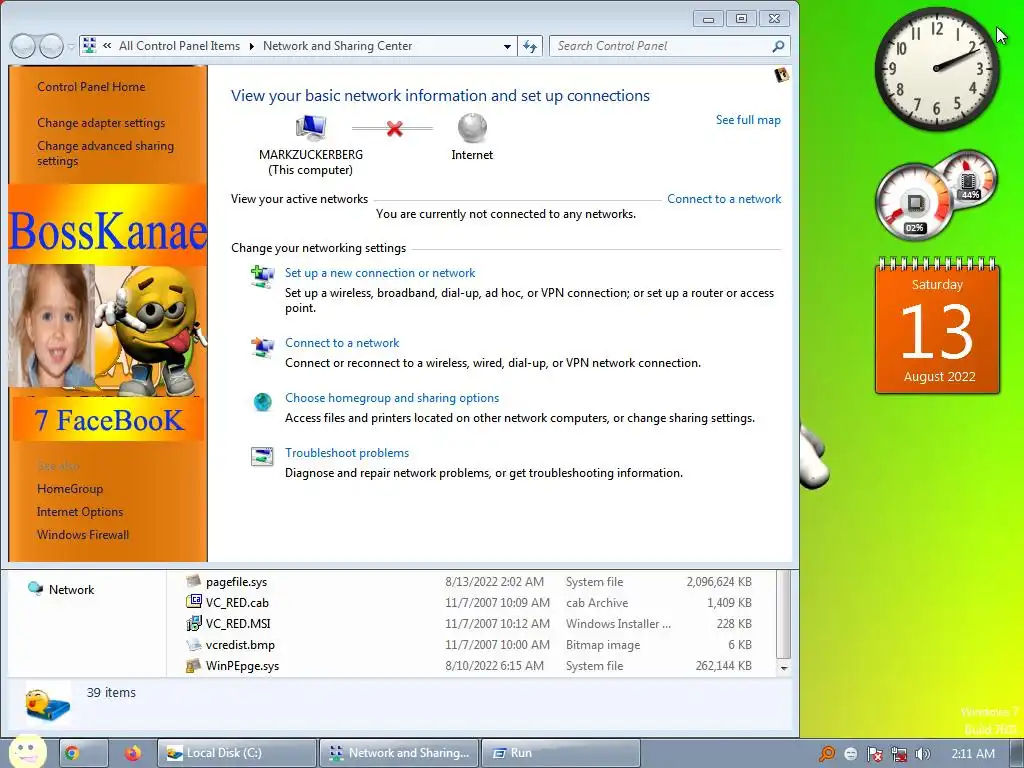This screenshot has width=1024, height=768.
Task: Open the help icon in Network Center
Action: (x=780, y=74)
